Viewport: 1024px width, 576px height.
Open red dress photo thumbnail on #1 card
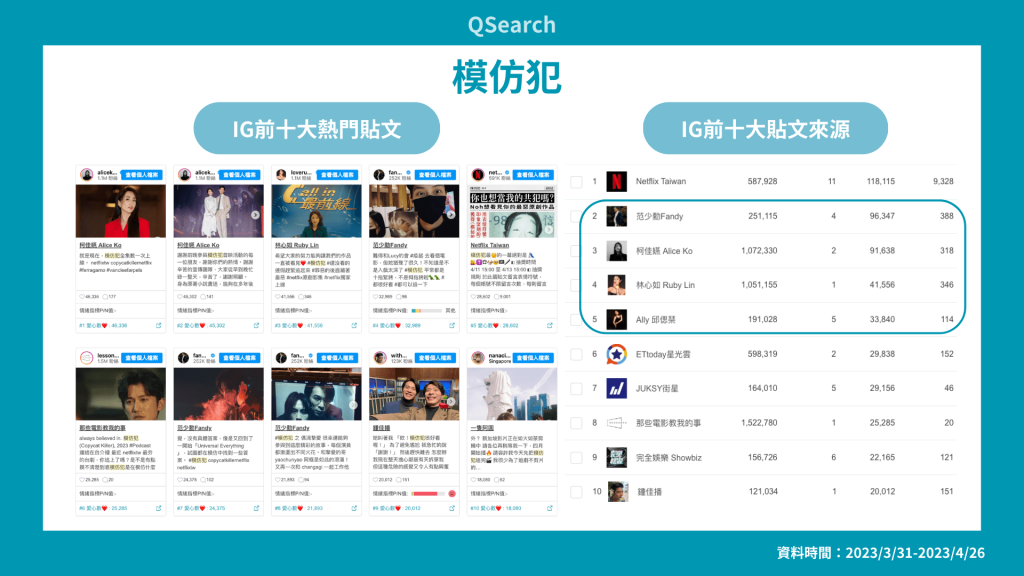[121, 211]
